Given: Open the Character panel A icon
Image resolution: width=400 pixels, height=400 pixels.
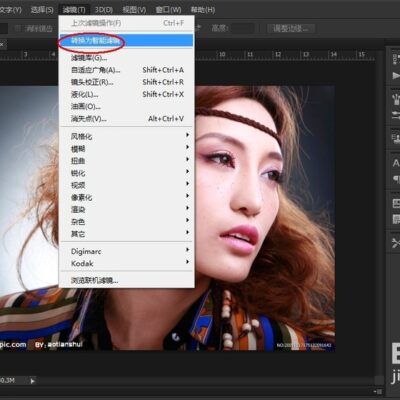Looking at the screenshot, I should click(396, 163).
